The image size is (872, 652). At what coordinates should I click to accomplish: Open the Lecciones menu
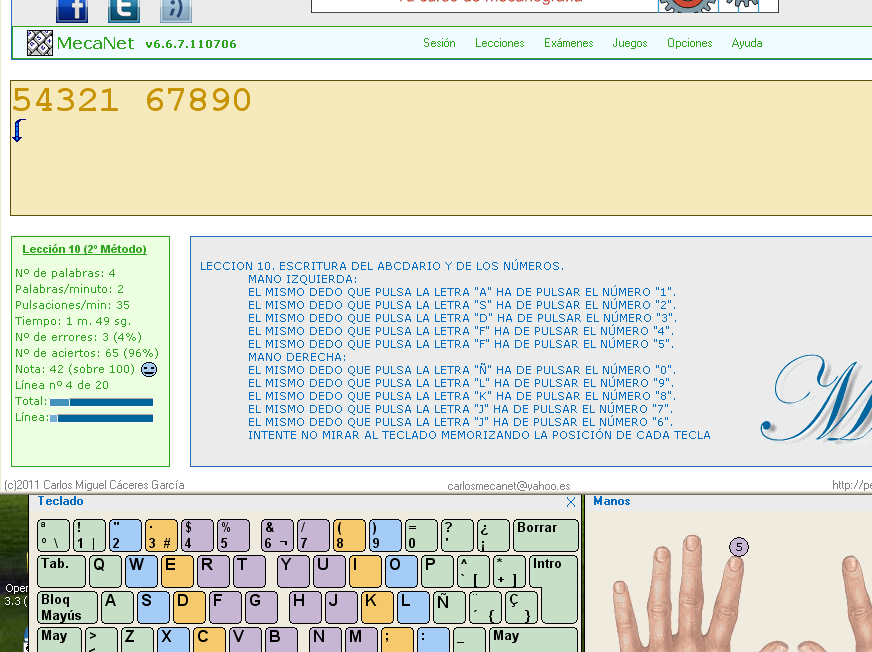tap(499, 43)
